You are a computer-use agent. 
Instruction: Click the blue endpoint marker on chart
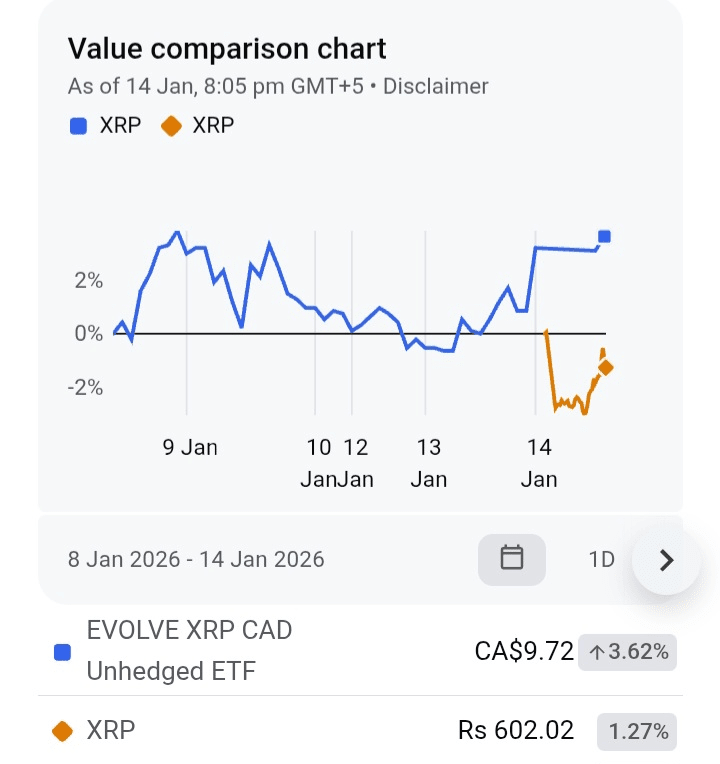pyautogui.click(x=604, y=237)
